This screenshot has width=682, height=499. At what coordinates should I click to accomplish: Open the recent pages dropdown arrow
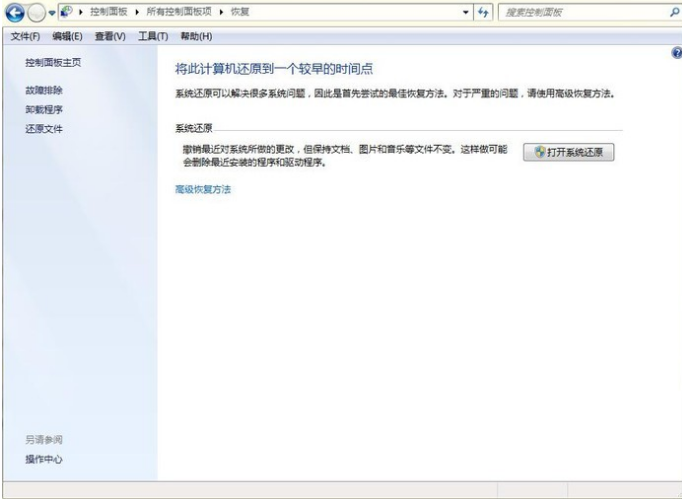52,13
